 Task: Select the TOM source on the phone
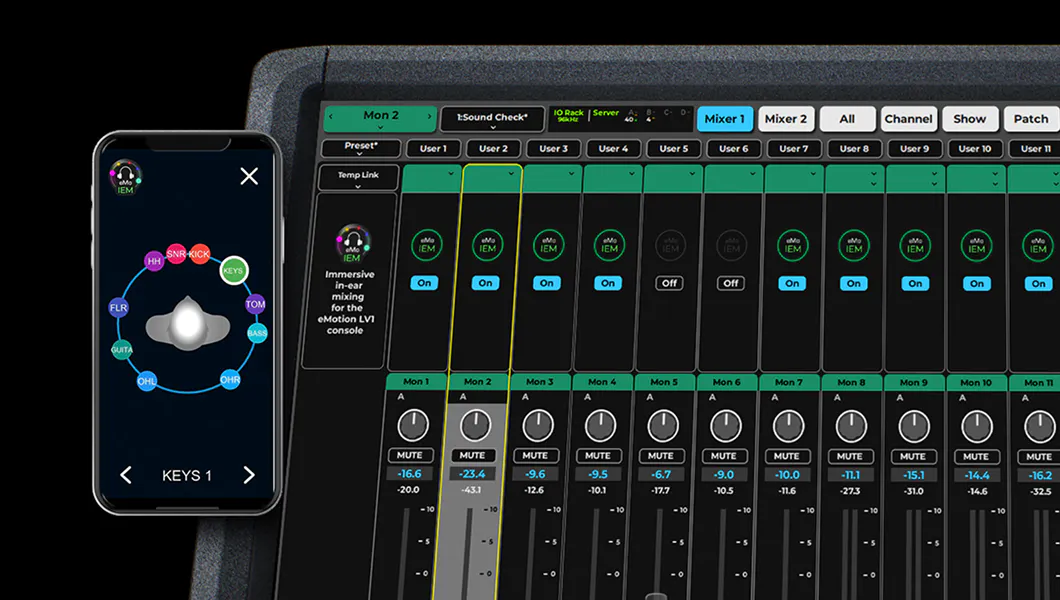[x=255, y=304]
